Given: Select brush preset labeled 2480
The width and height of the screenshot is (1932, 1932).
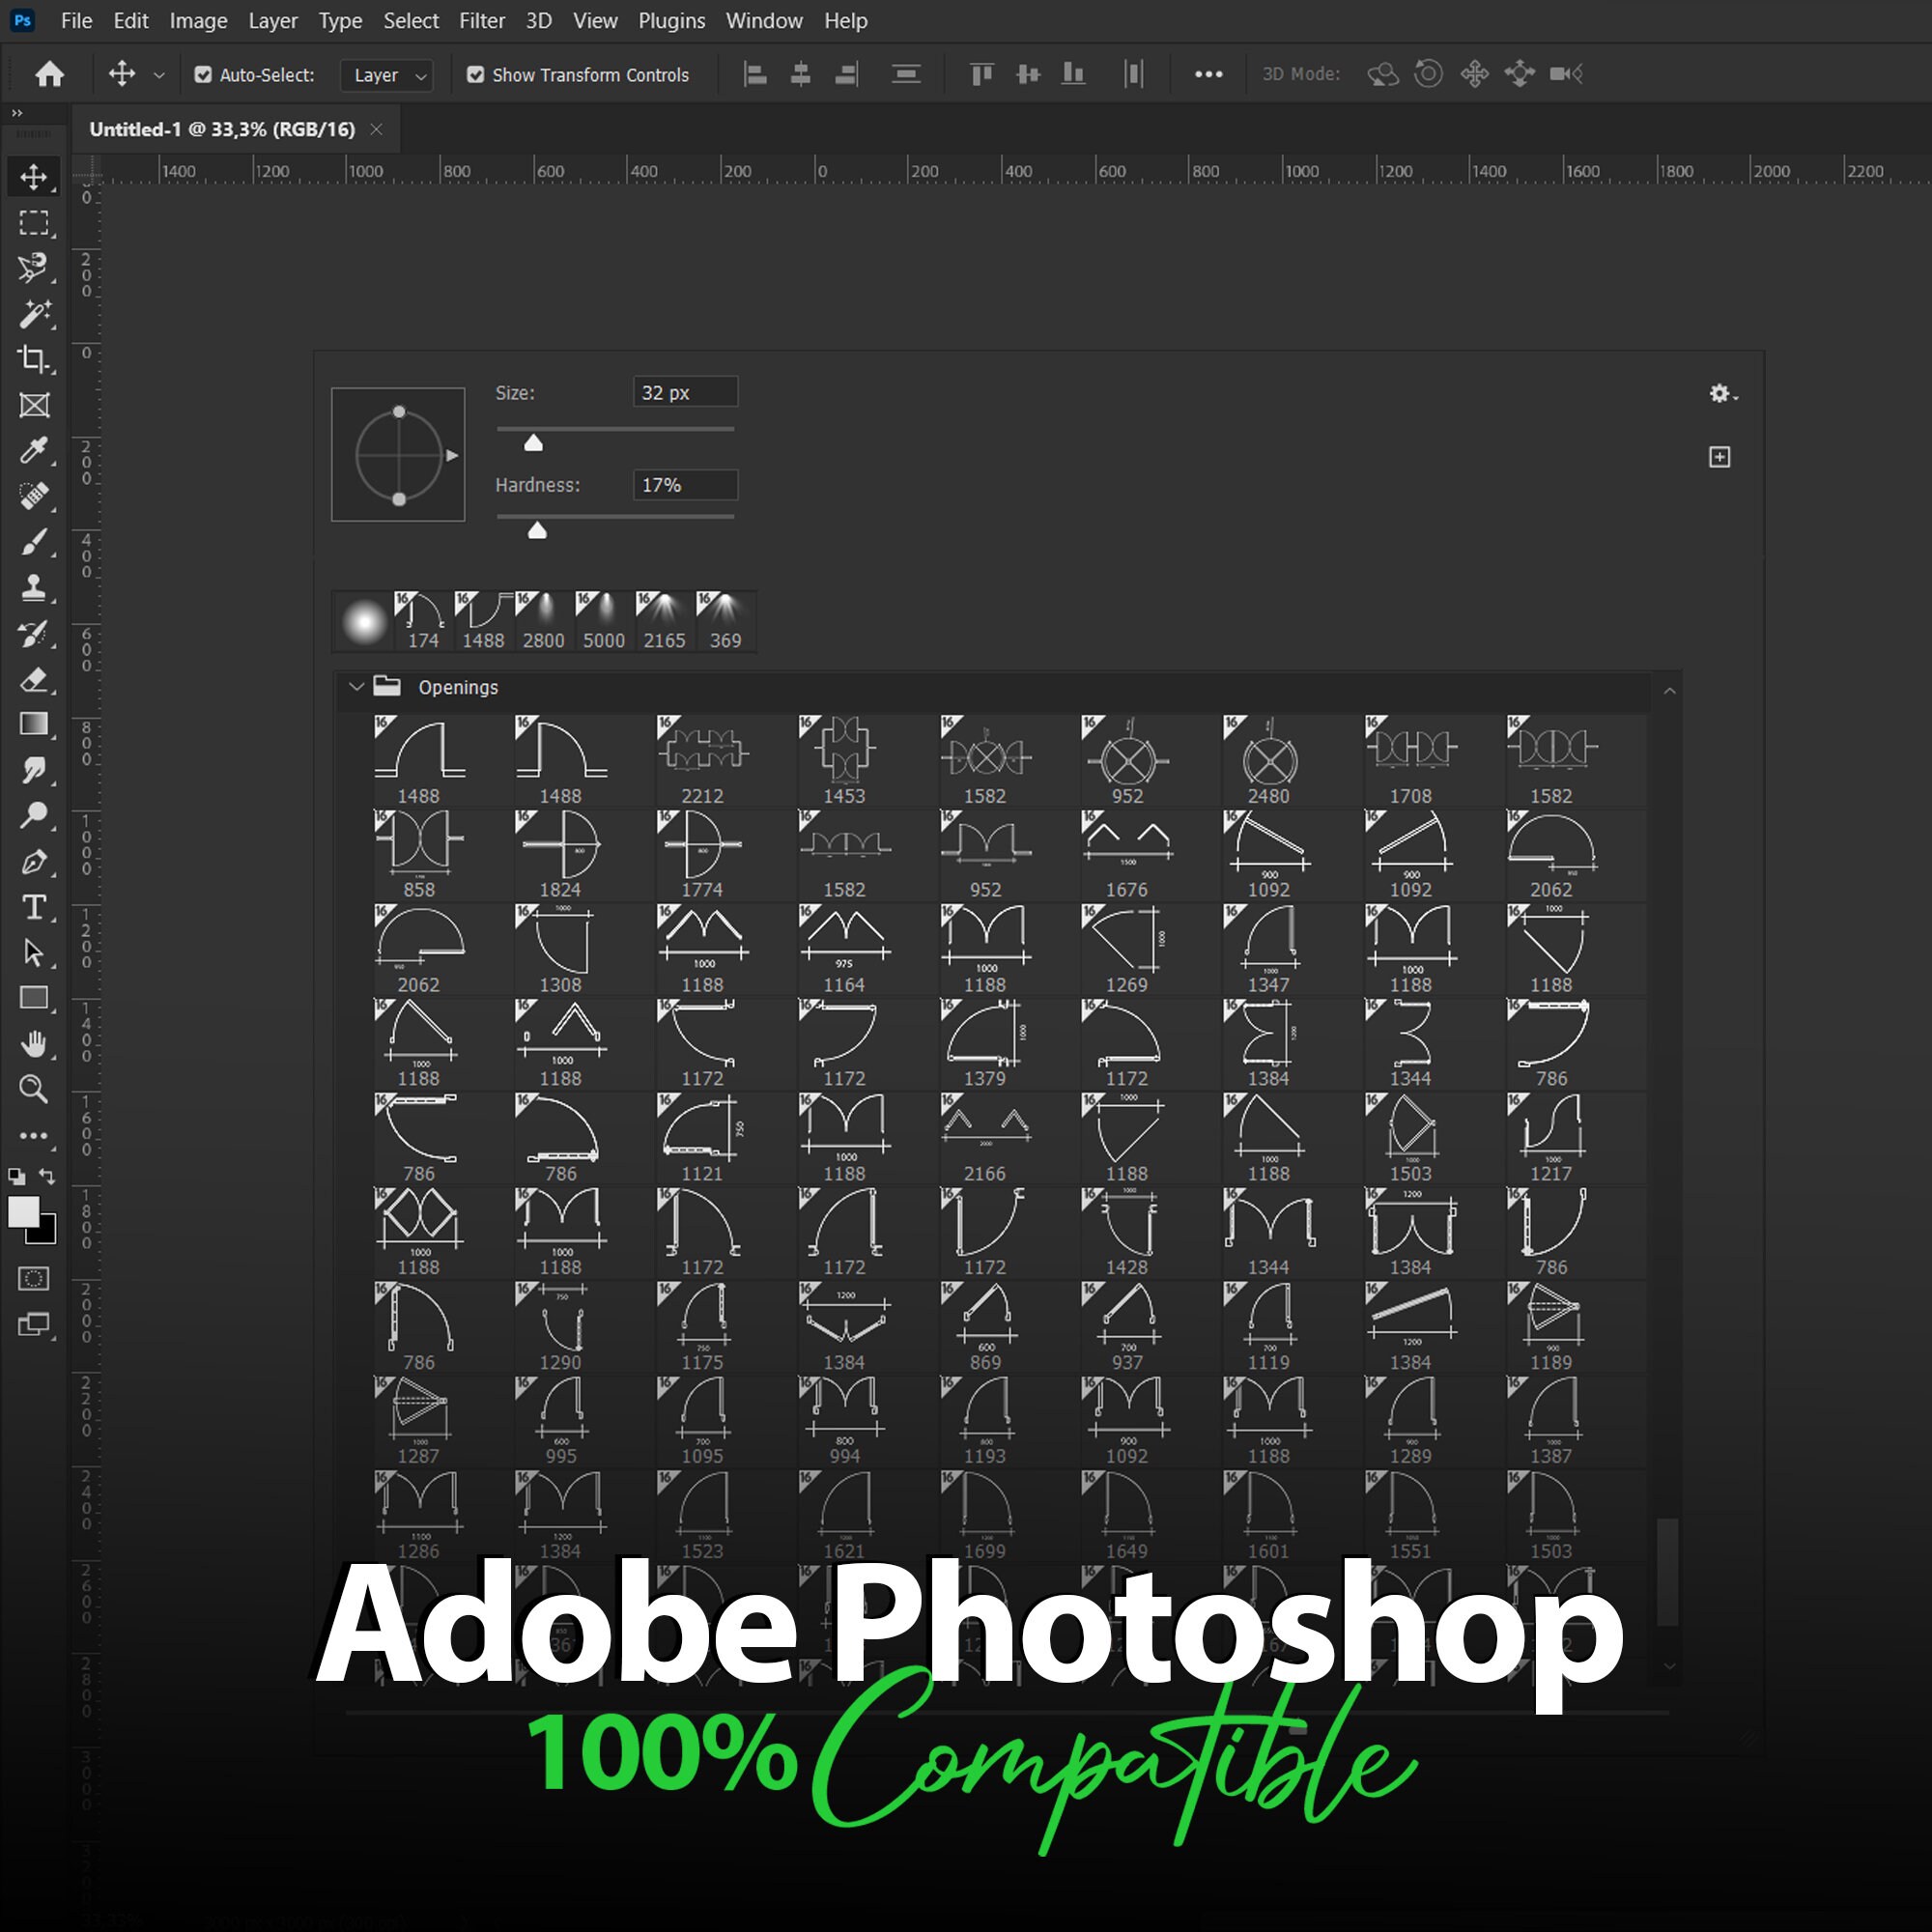Looking at the screenshot, I should tap(1268, 761).
